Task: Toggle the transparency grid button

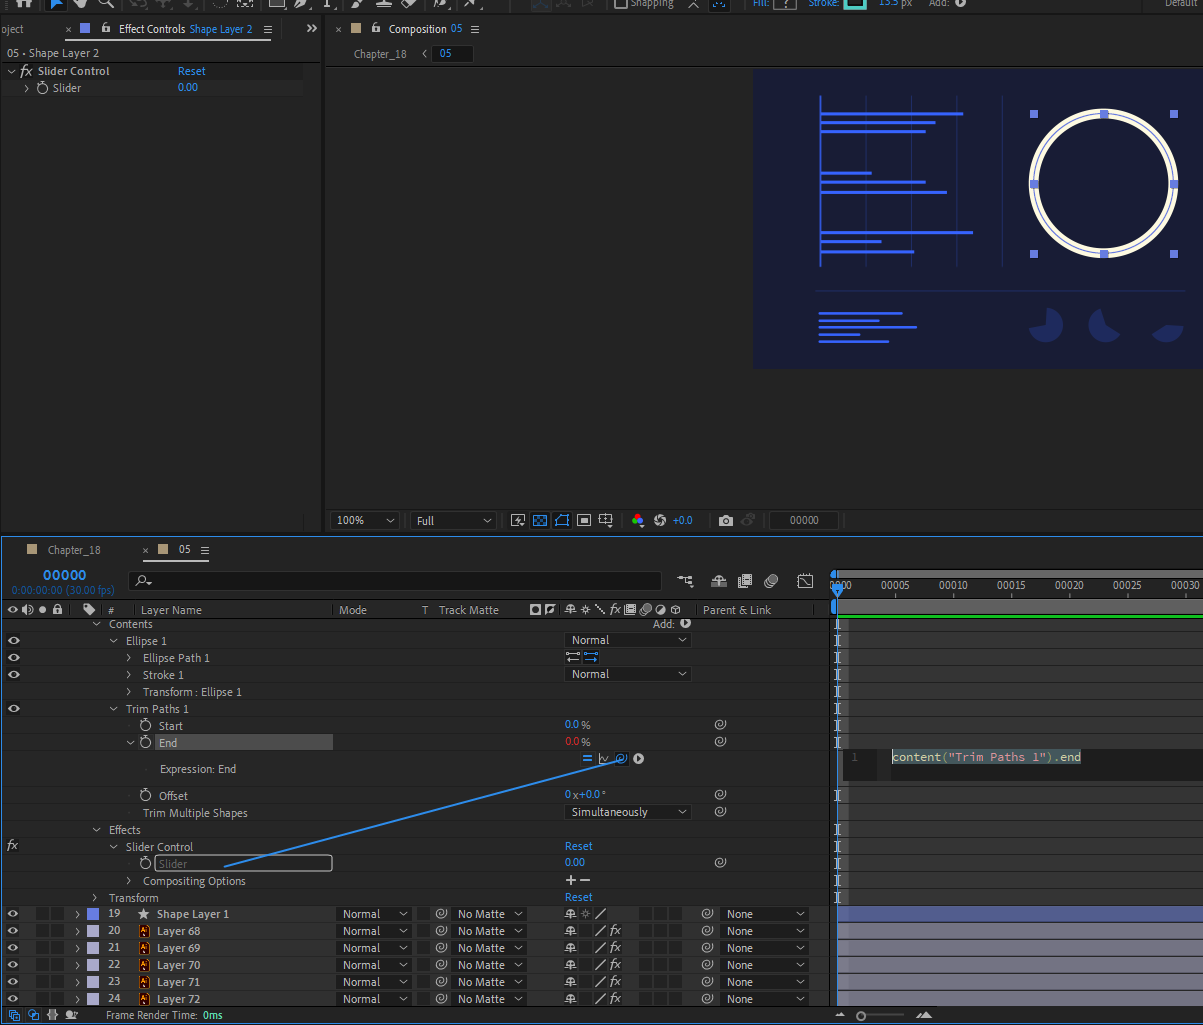Action: coord(540,520)
